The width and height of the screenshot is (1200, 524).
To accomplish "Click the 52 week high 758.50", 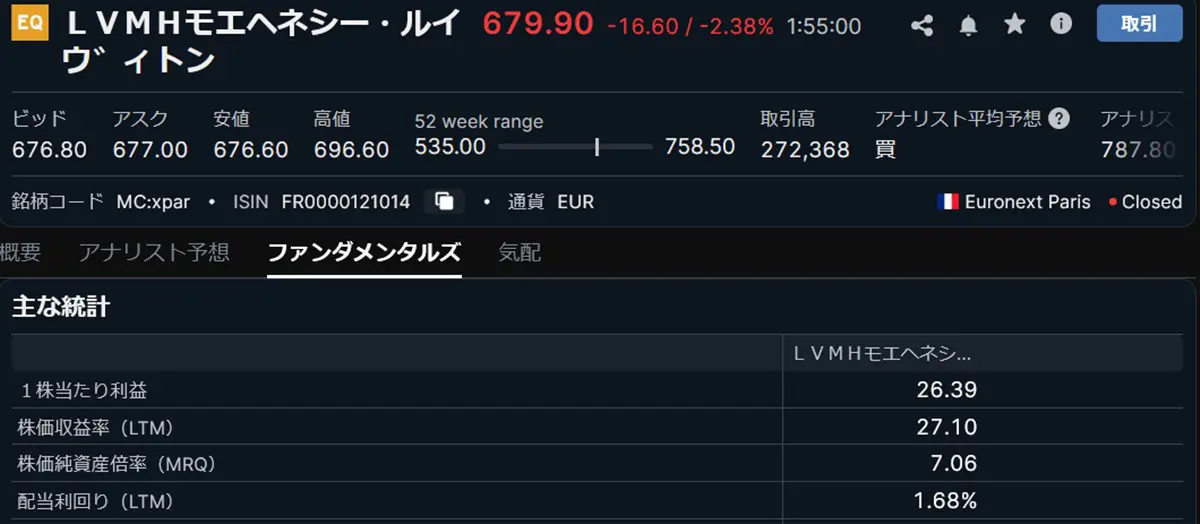I will click(700, 147).
